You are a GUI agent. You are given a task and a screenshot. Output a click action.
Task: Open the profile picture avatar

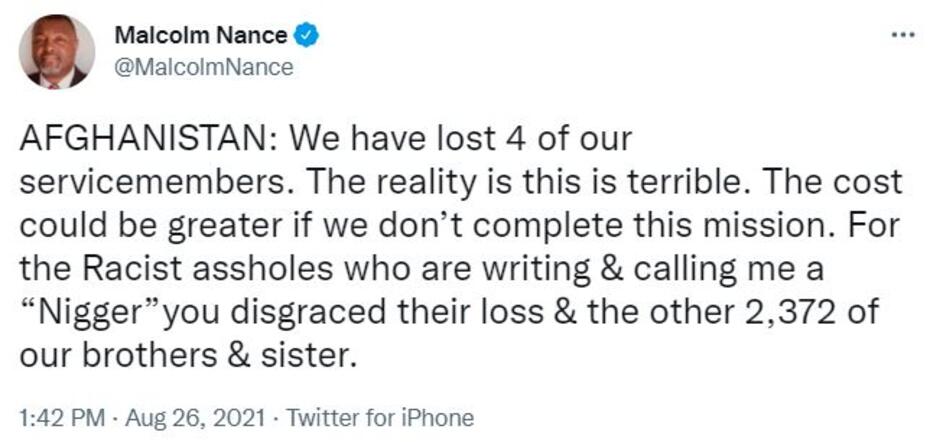(x=57, y=52)
